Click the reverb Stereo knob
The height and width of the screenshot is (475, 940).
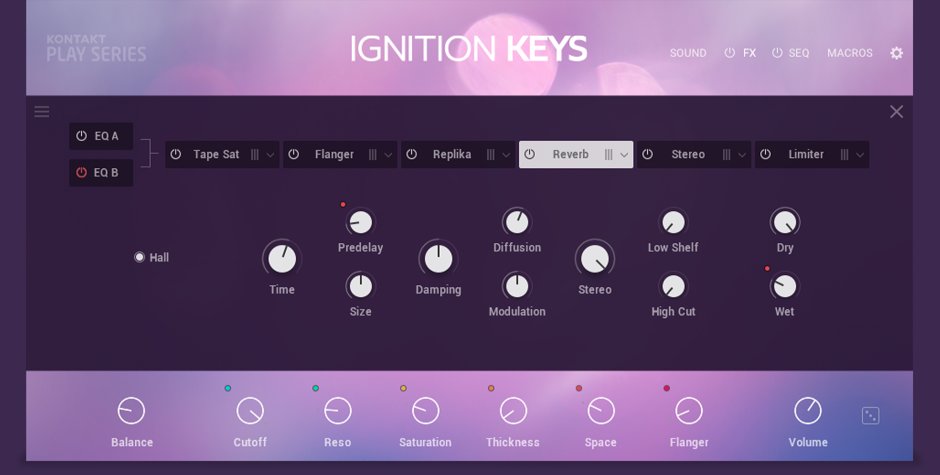[x=595, y=259]
